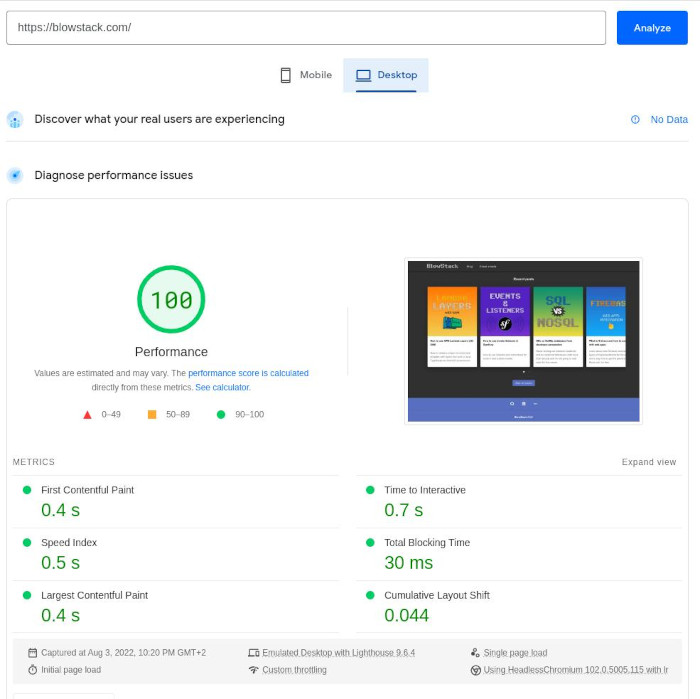700x699 pixels.
Task: Click the Analyze button
Action: coord(651,28)
